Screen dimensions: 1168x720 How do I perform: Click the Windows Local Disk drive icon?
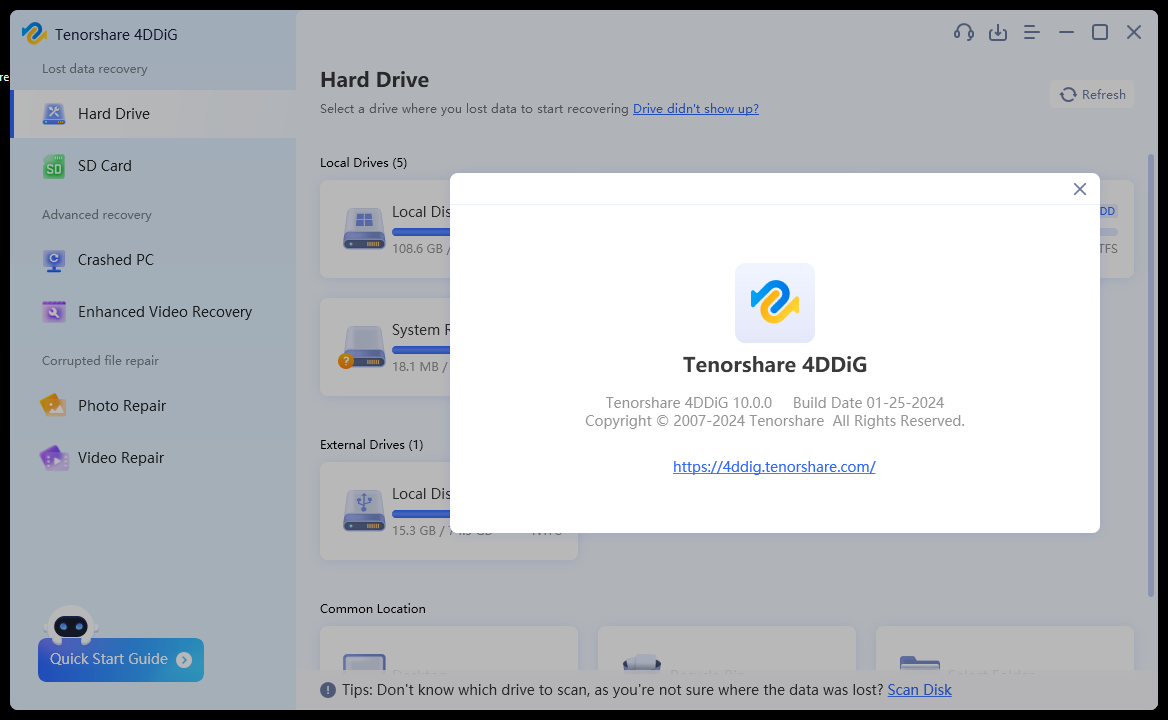(x=364, y=228)
